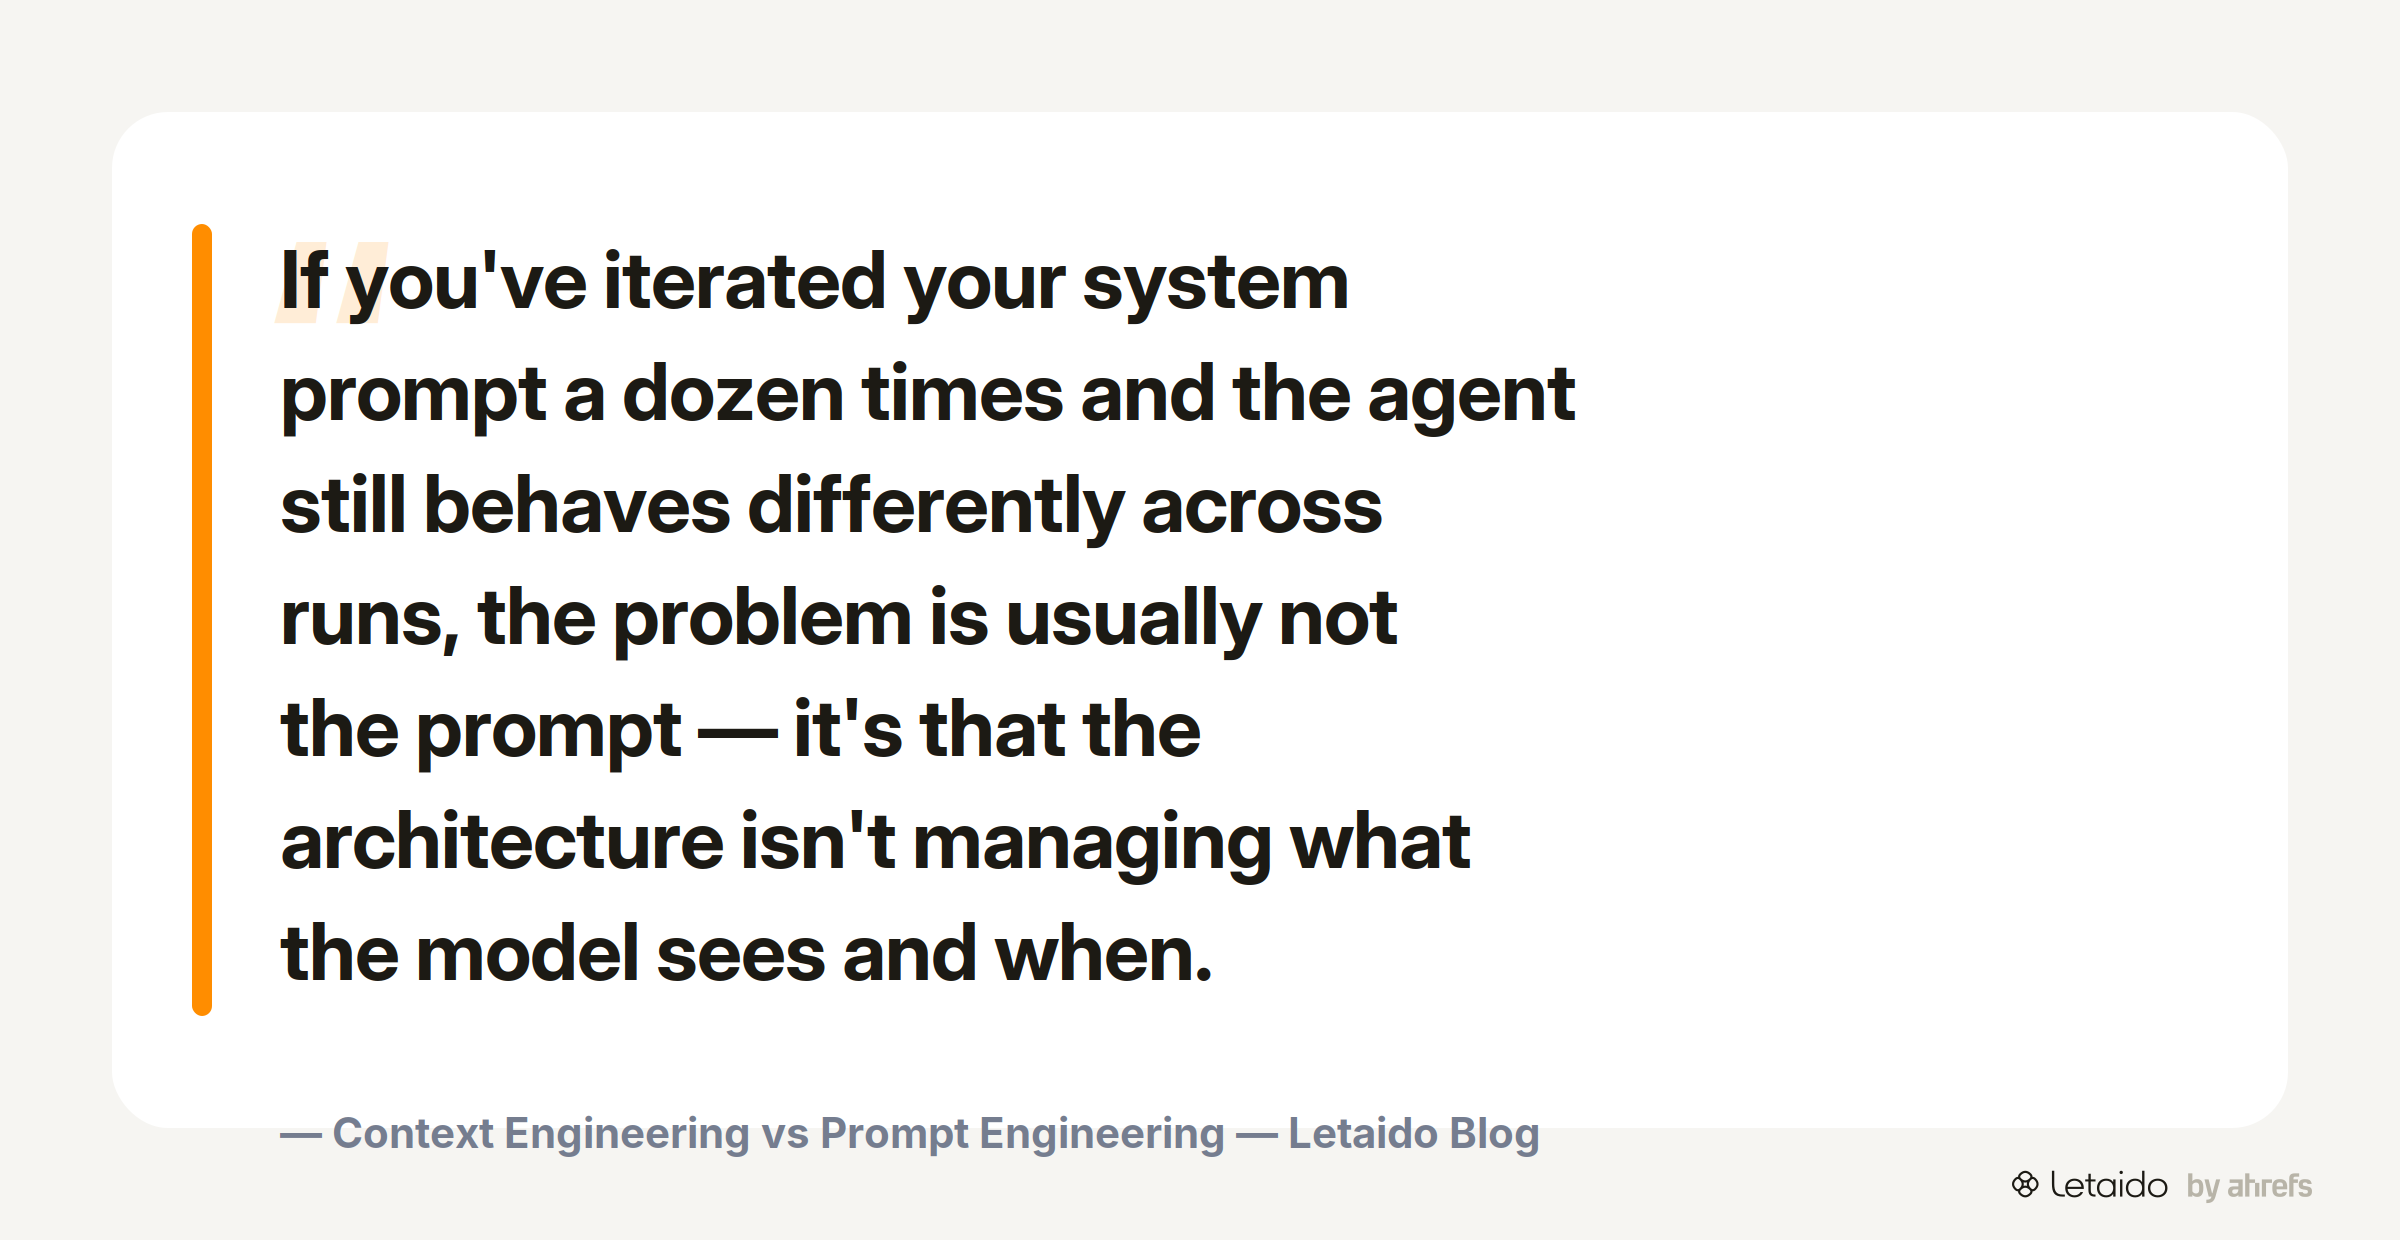Screen dimensions: 2400x1240
Task: Click the line "architecture isn't managing what"
Action: point(876,845)
